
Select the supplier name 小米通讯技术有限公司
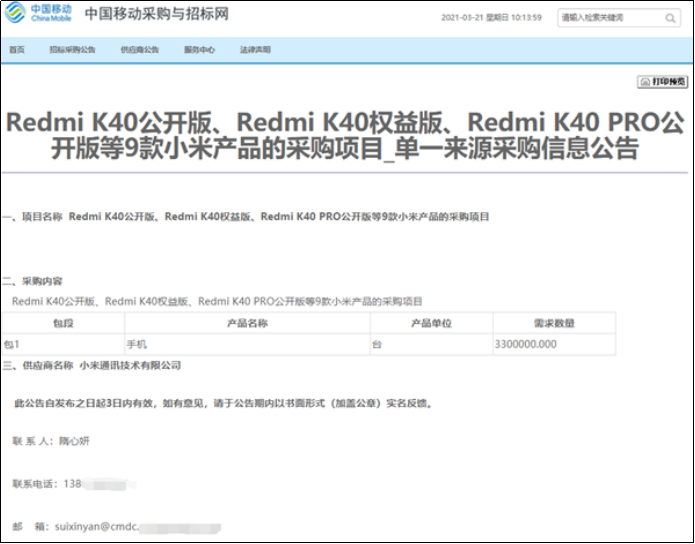(x=130, y=366)
